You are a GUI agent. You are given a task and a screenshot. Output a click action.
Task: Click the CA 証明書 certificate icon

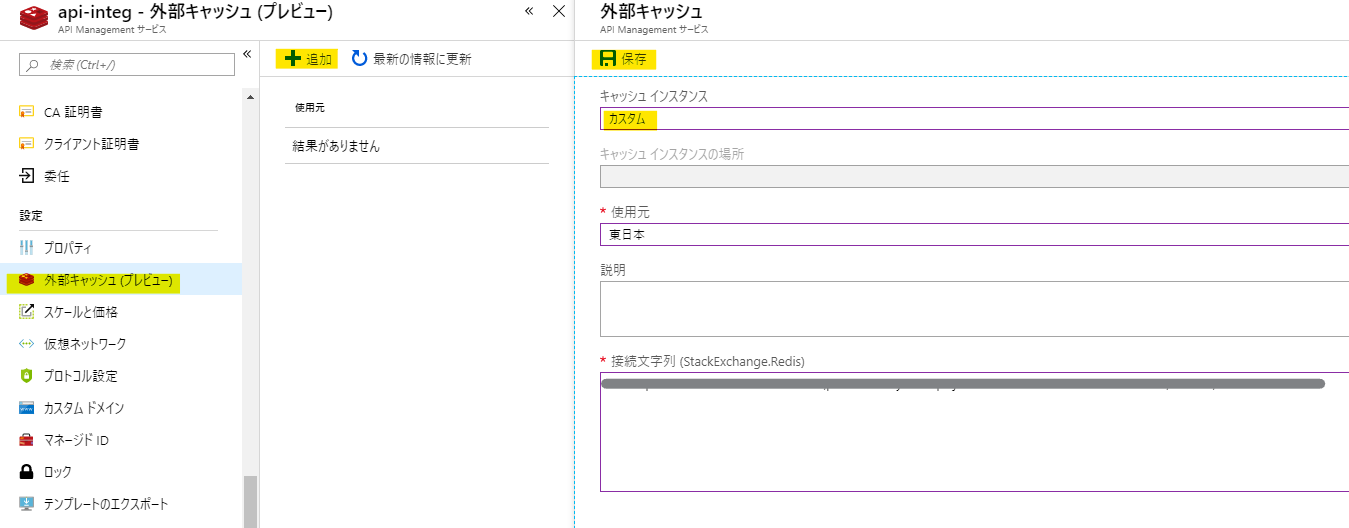point(27,112)
